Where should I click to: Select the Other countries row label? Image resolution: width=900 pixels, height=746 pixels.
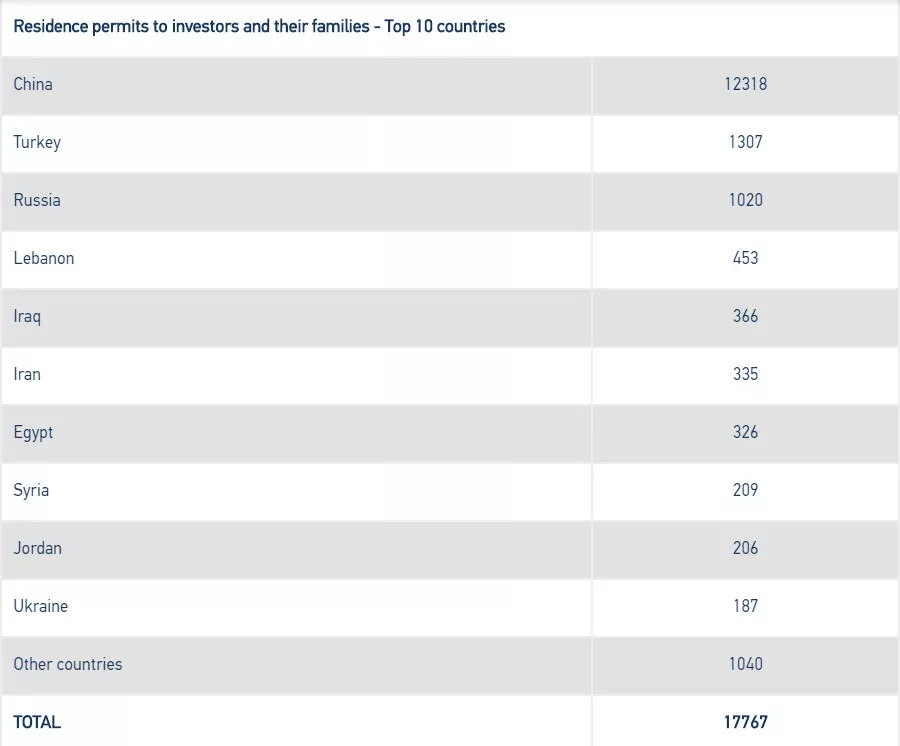click(x=68, y=664)
